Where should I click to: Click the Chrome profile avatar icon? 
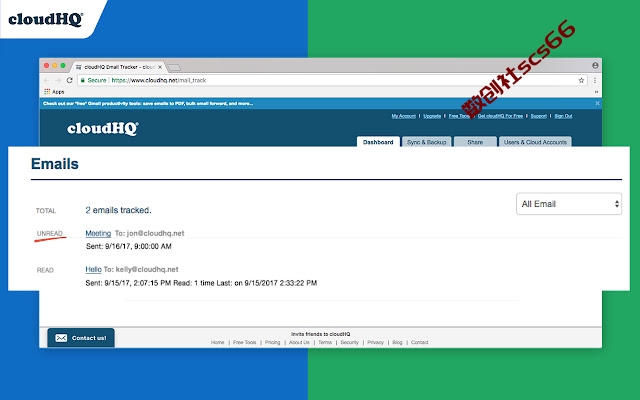coord(595,65)
